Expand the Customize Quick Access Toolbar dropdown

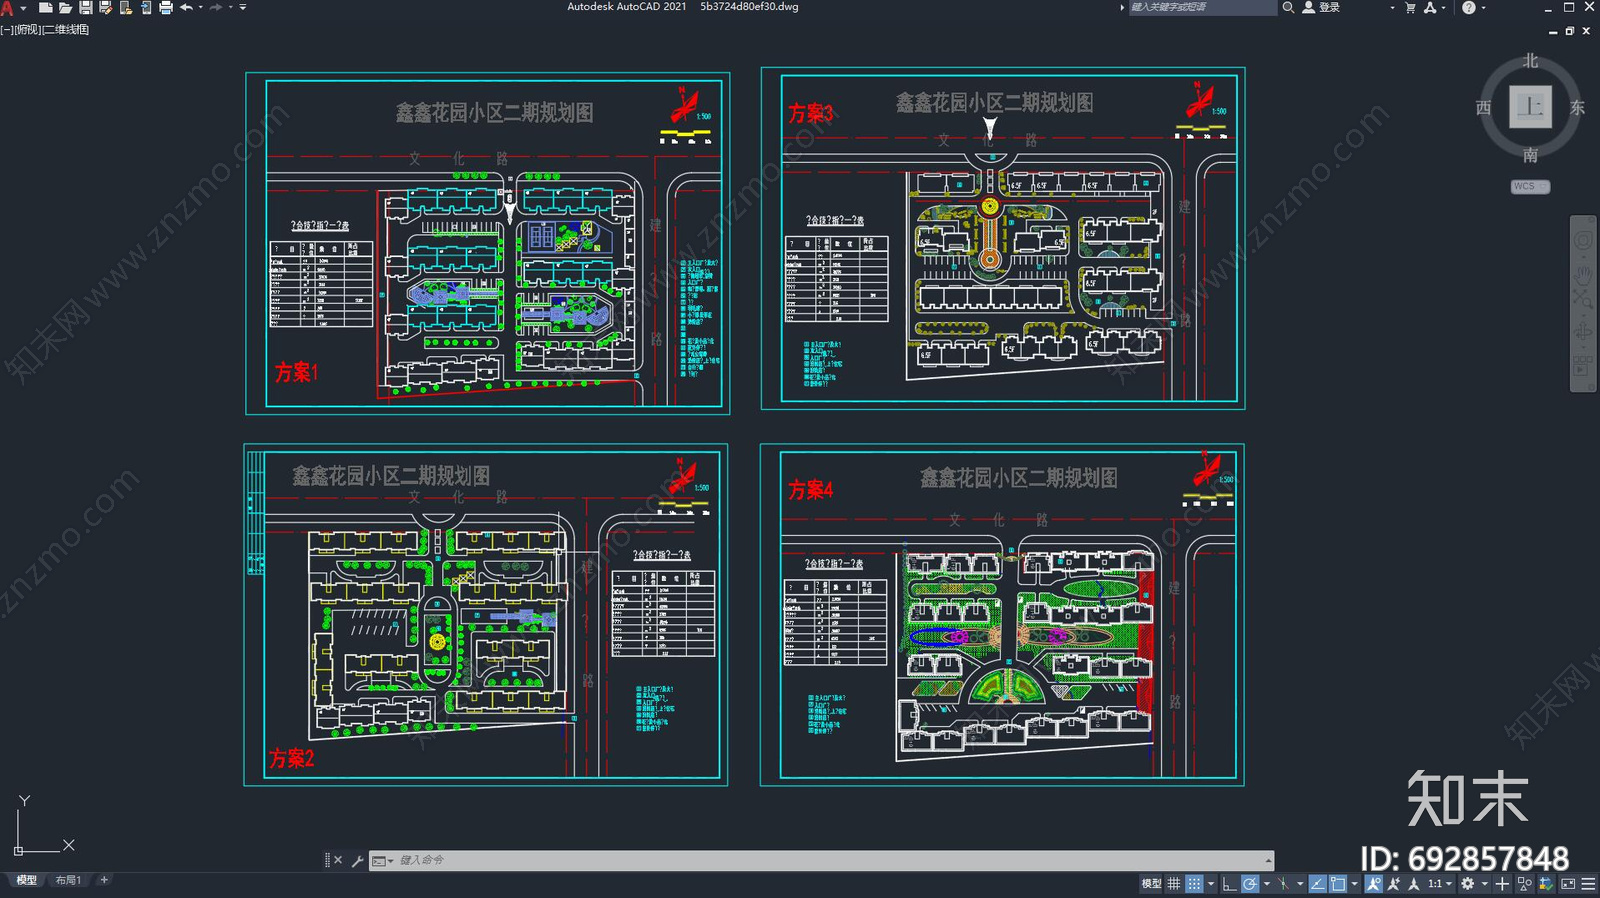coord(243,7)
